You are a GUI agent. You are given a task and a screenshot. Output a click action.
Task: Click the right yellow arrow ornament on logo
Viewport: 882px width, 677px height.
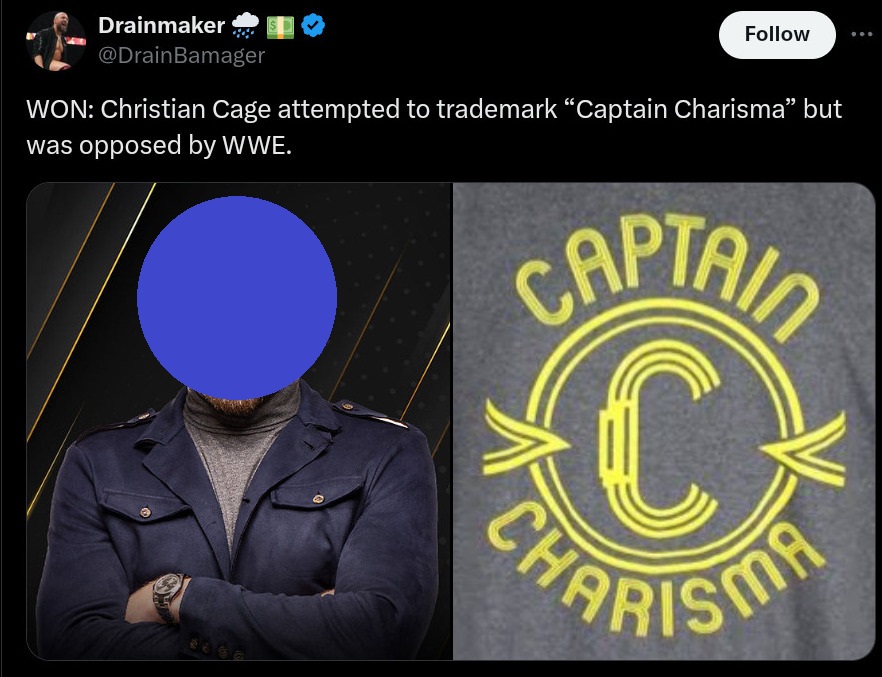pos(803,448)
